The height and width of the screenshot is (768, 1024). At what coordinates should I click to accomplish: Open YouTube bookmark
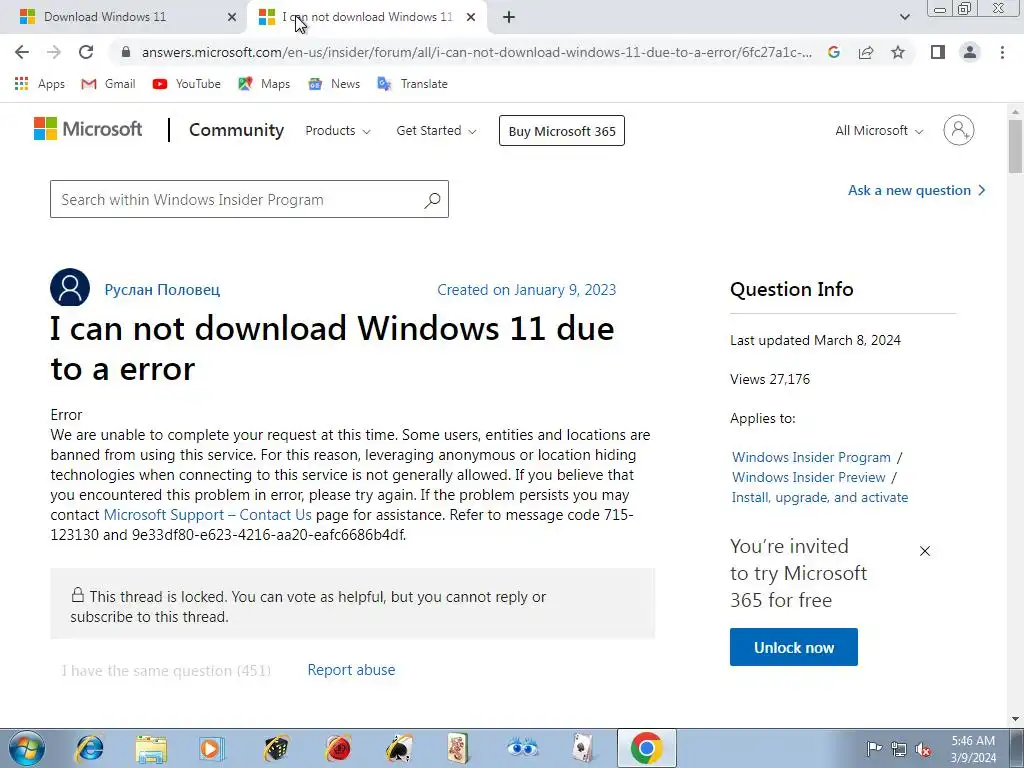click(187, 84)
